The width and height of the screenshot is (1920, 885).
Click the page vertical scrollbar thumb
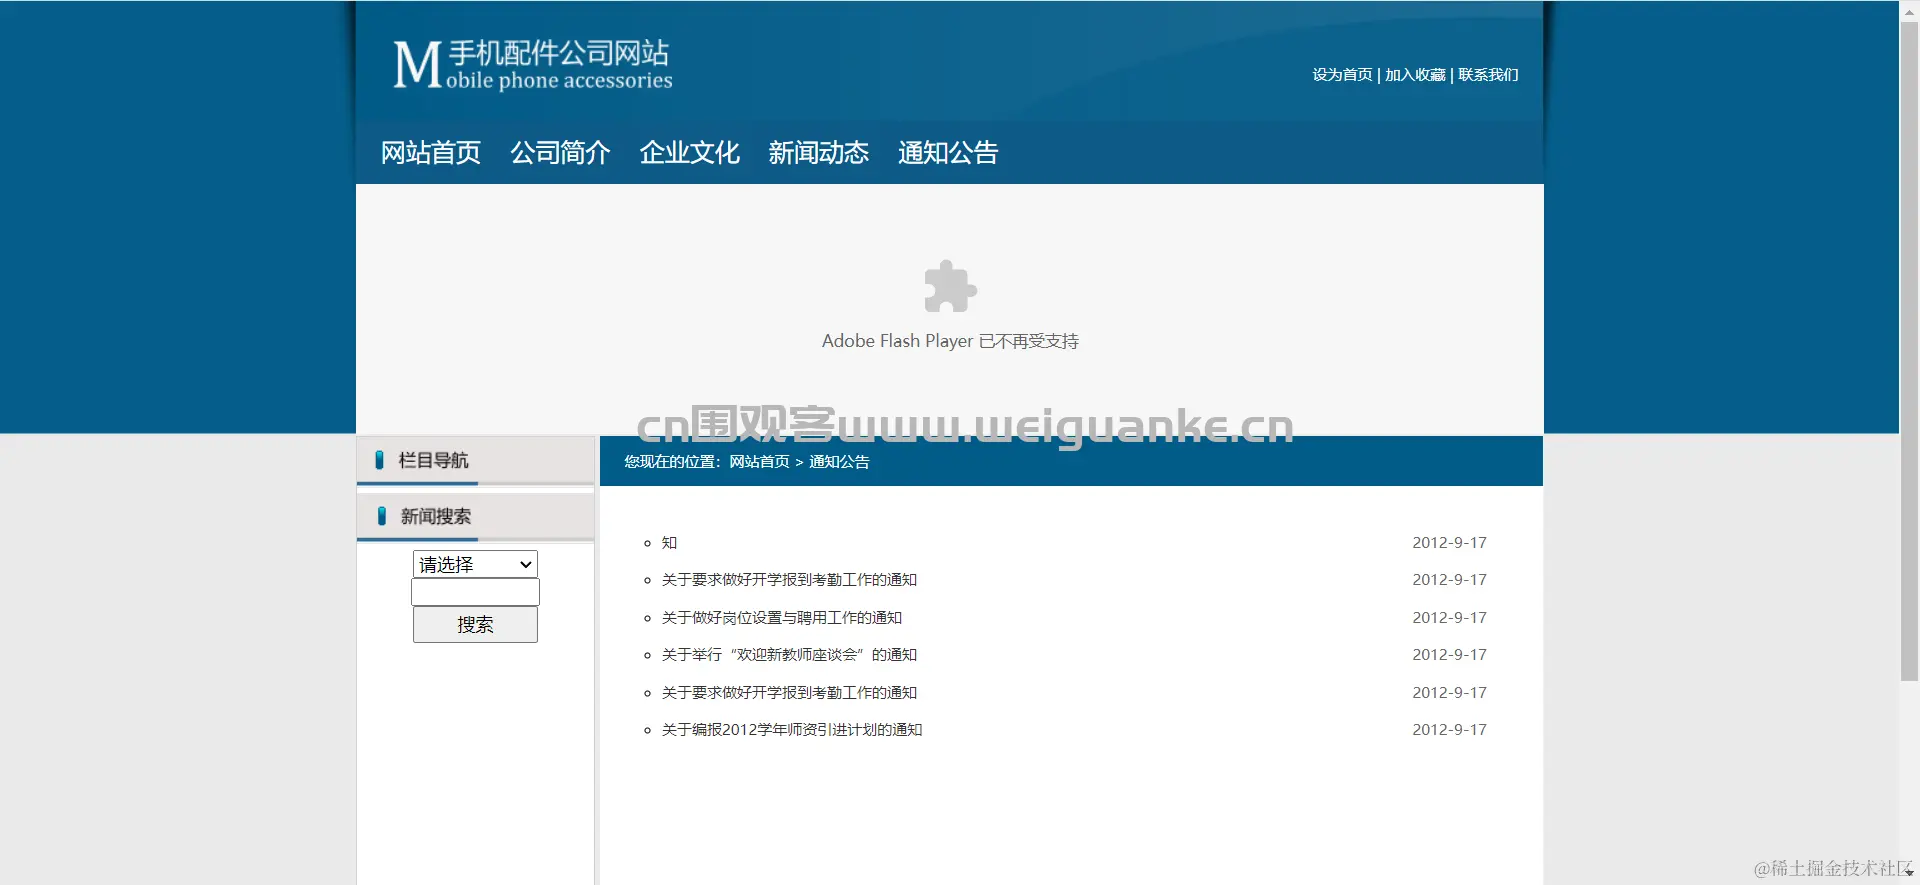tap(1909, 350)
